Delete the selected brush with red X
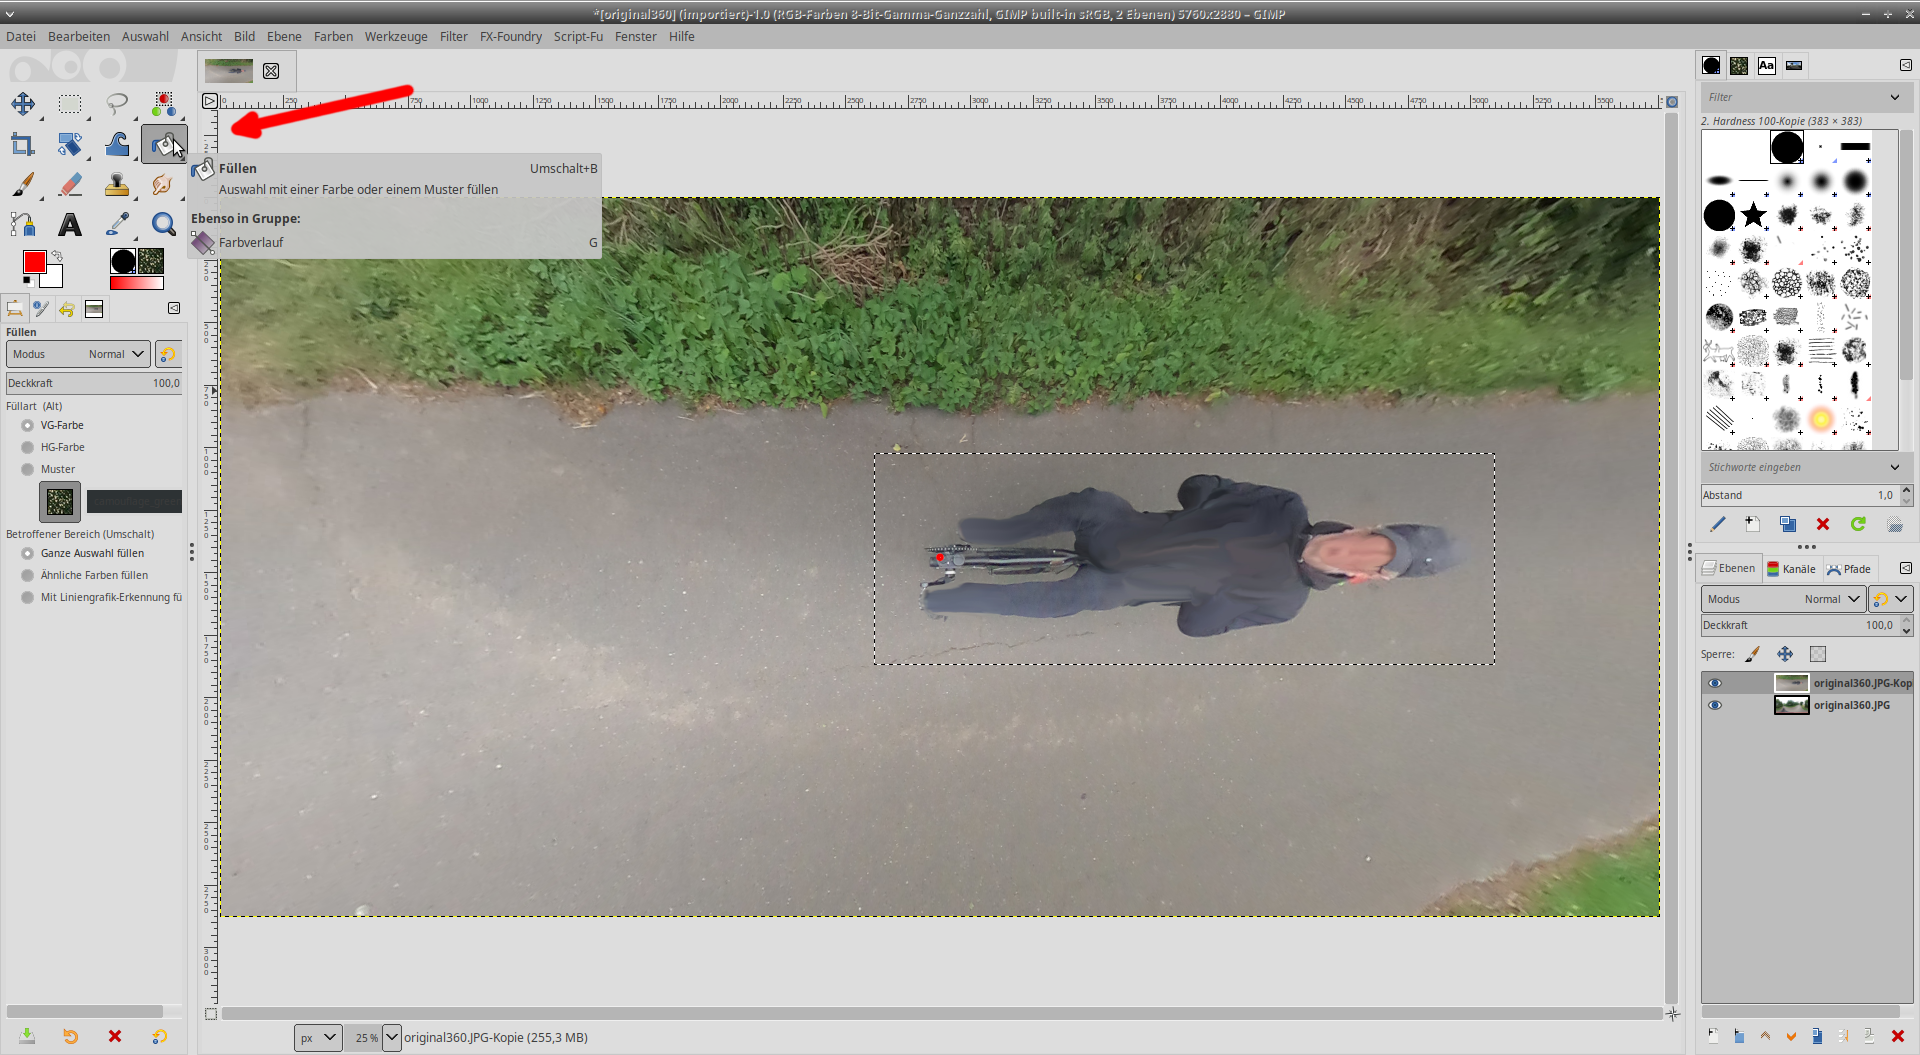Viewport: 1920px width, 1055px height. pos(1823,524)
